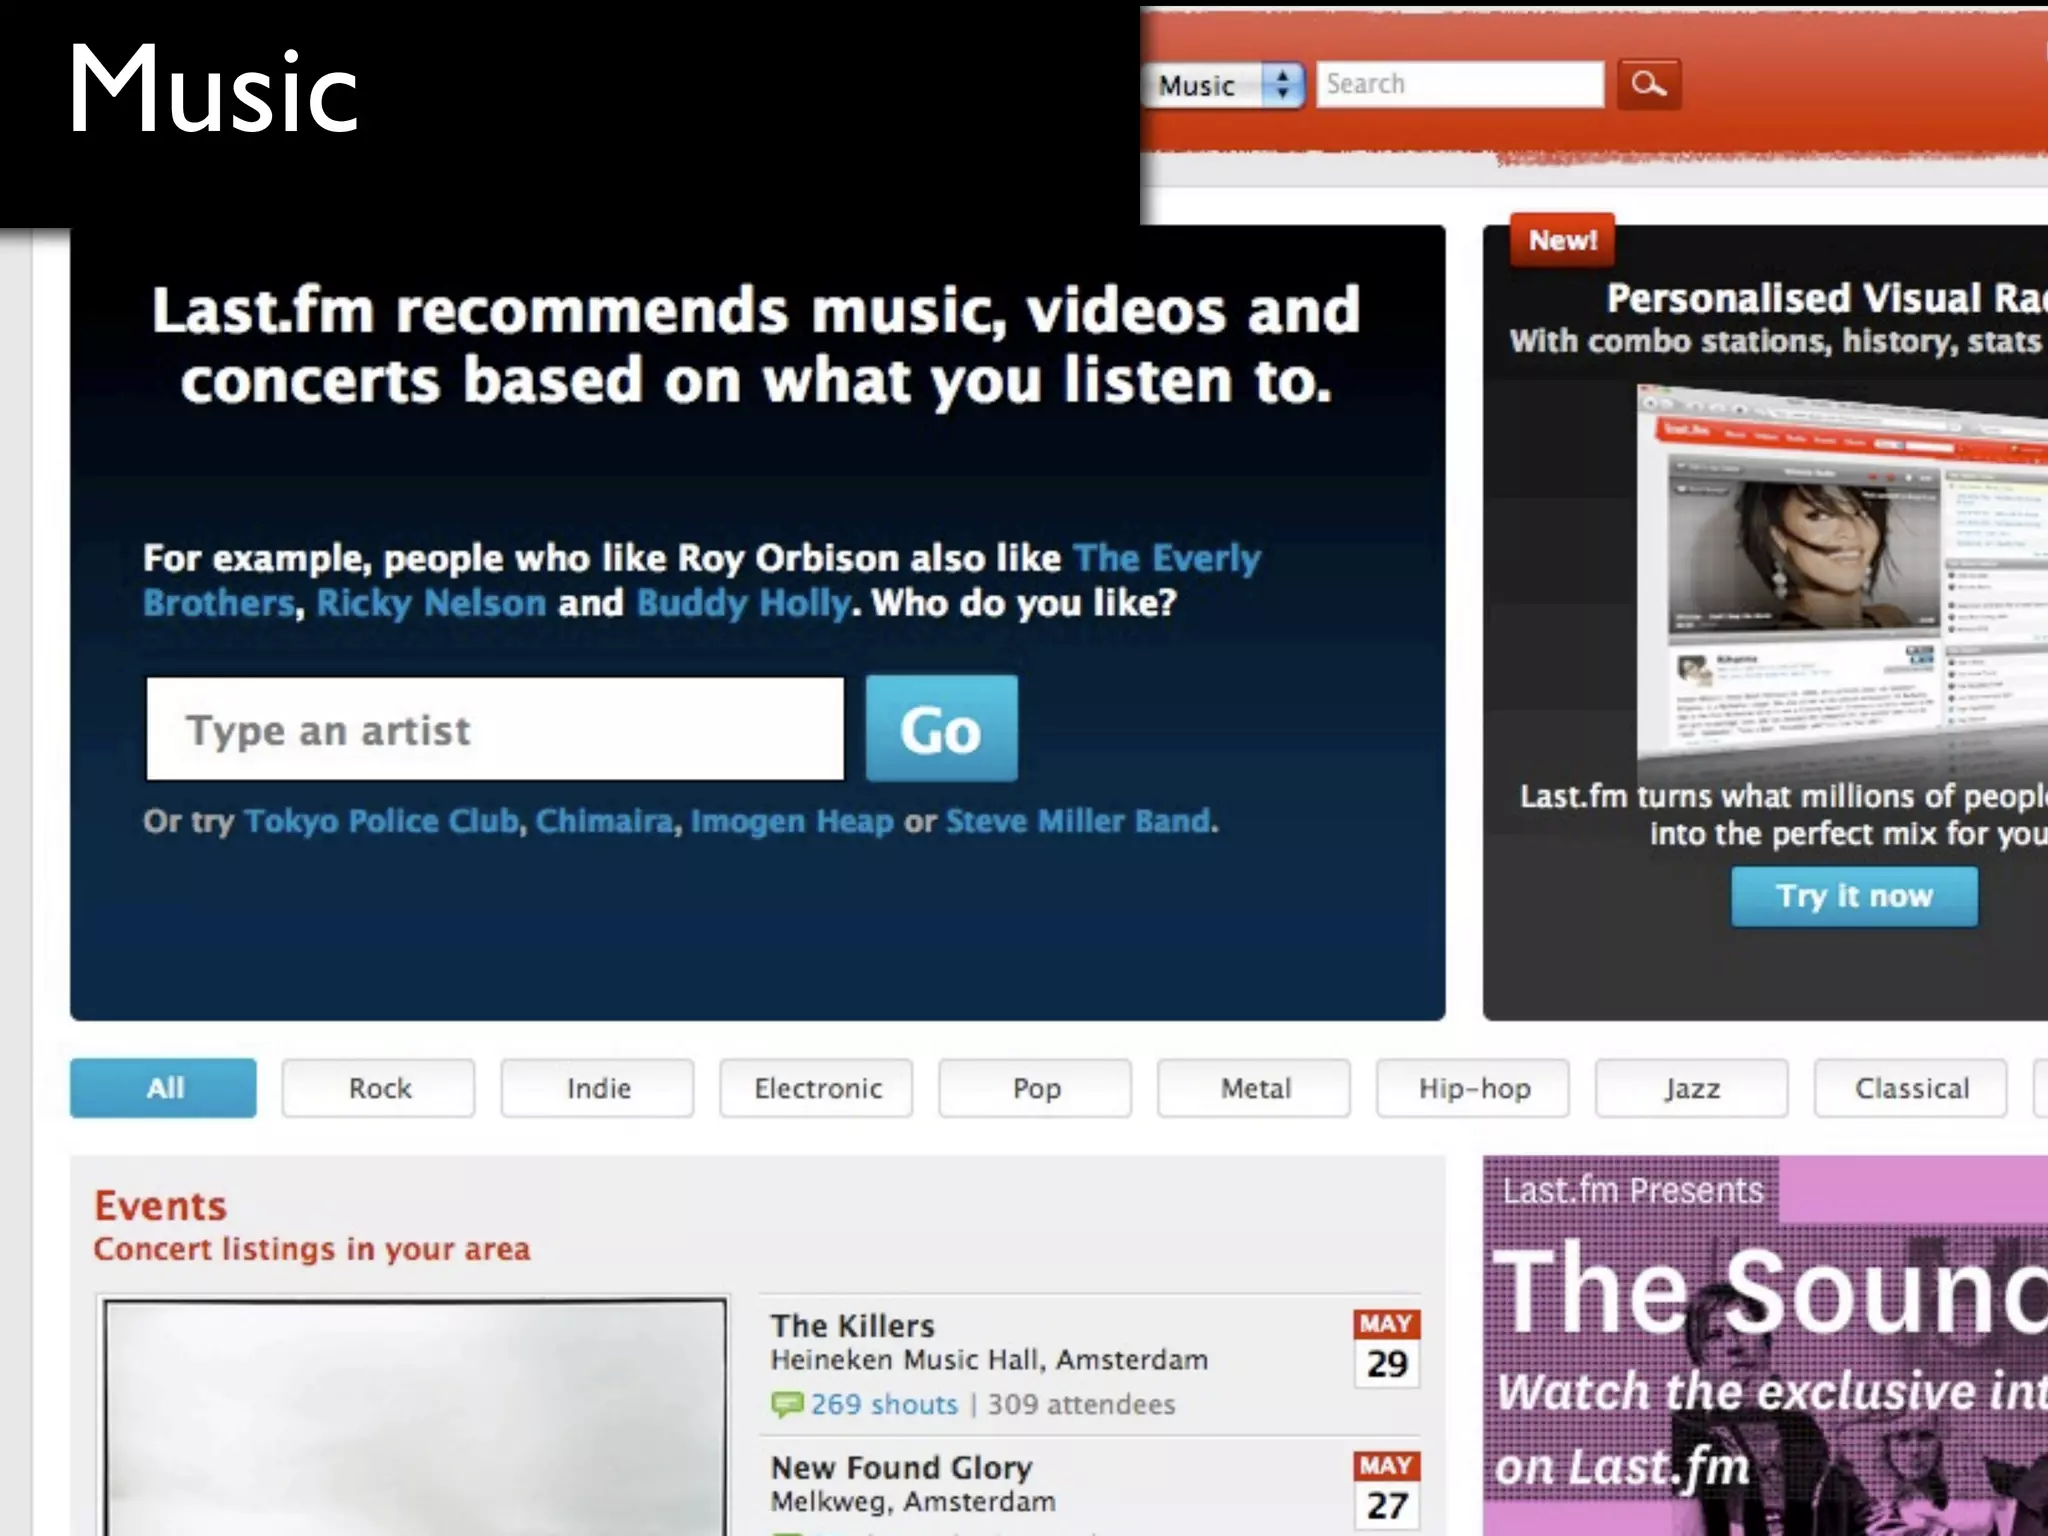Click the Personalised Visual Radio heading

[x=1826, y=299]
